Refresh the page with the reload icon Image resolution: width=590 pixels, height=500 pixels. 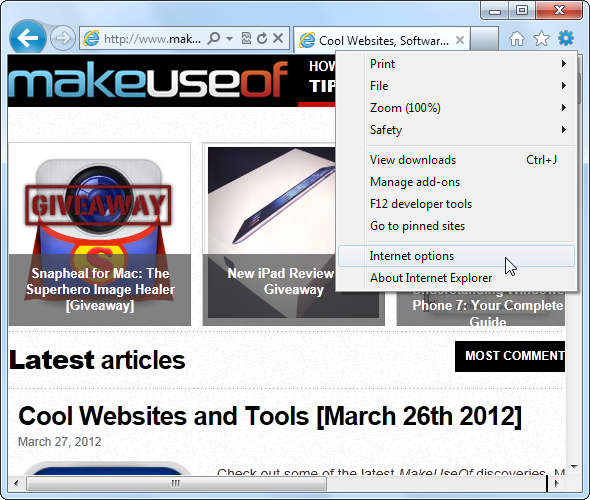pos(262,38)
